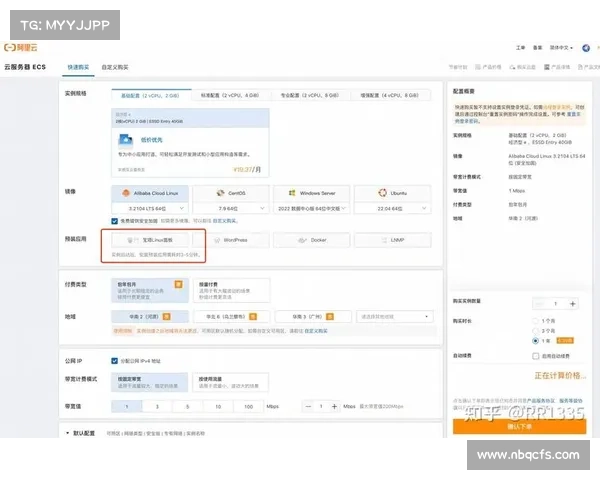Open the Windows Server 2022 version dropdown
This screenshot has height=480, width=600.
[x=311, y=208]
